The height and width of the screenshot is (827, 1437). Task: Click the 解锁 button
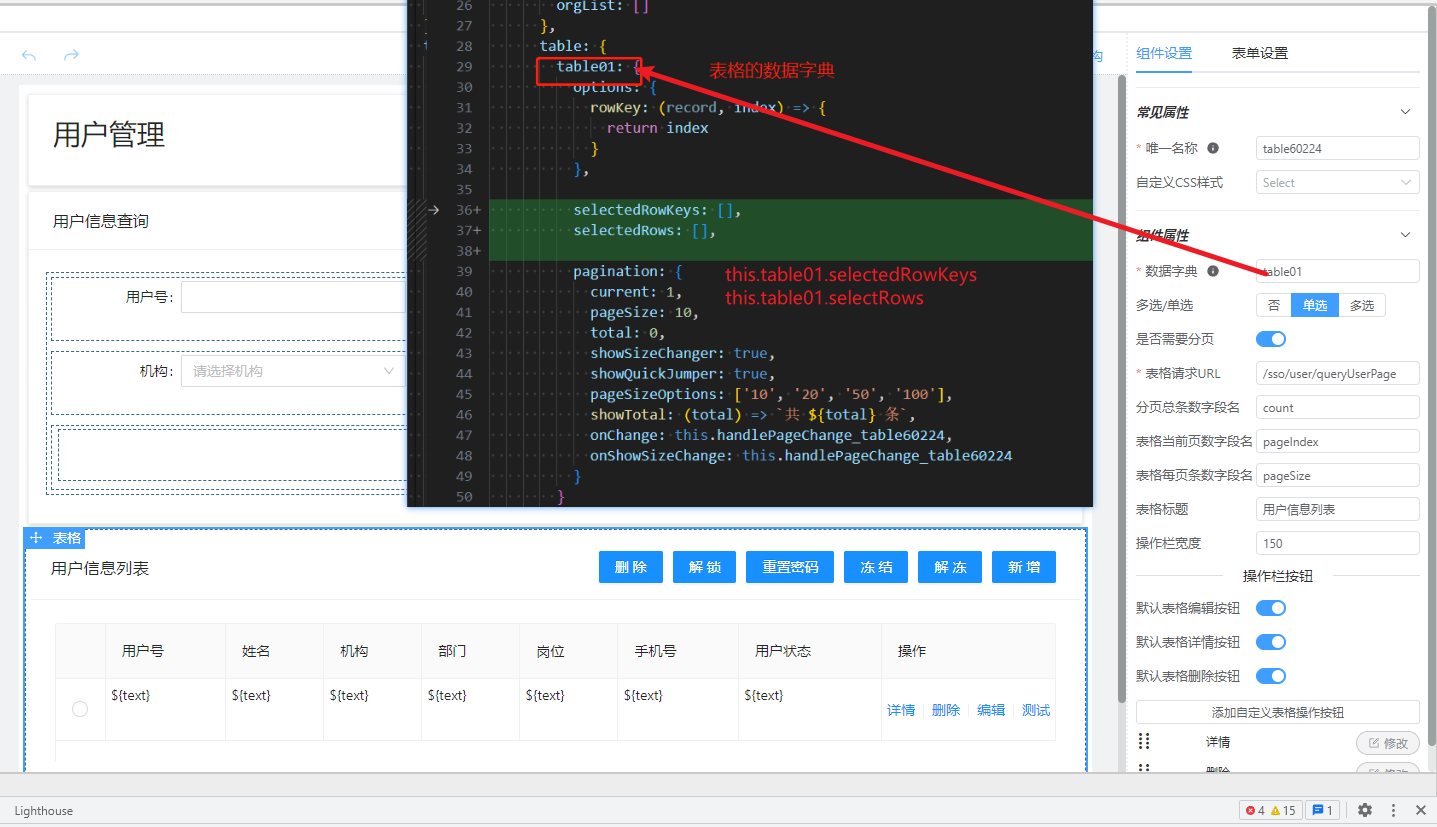pyautogui.click(x=704, y=567)
